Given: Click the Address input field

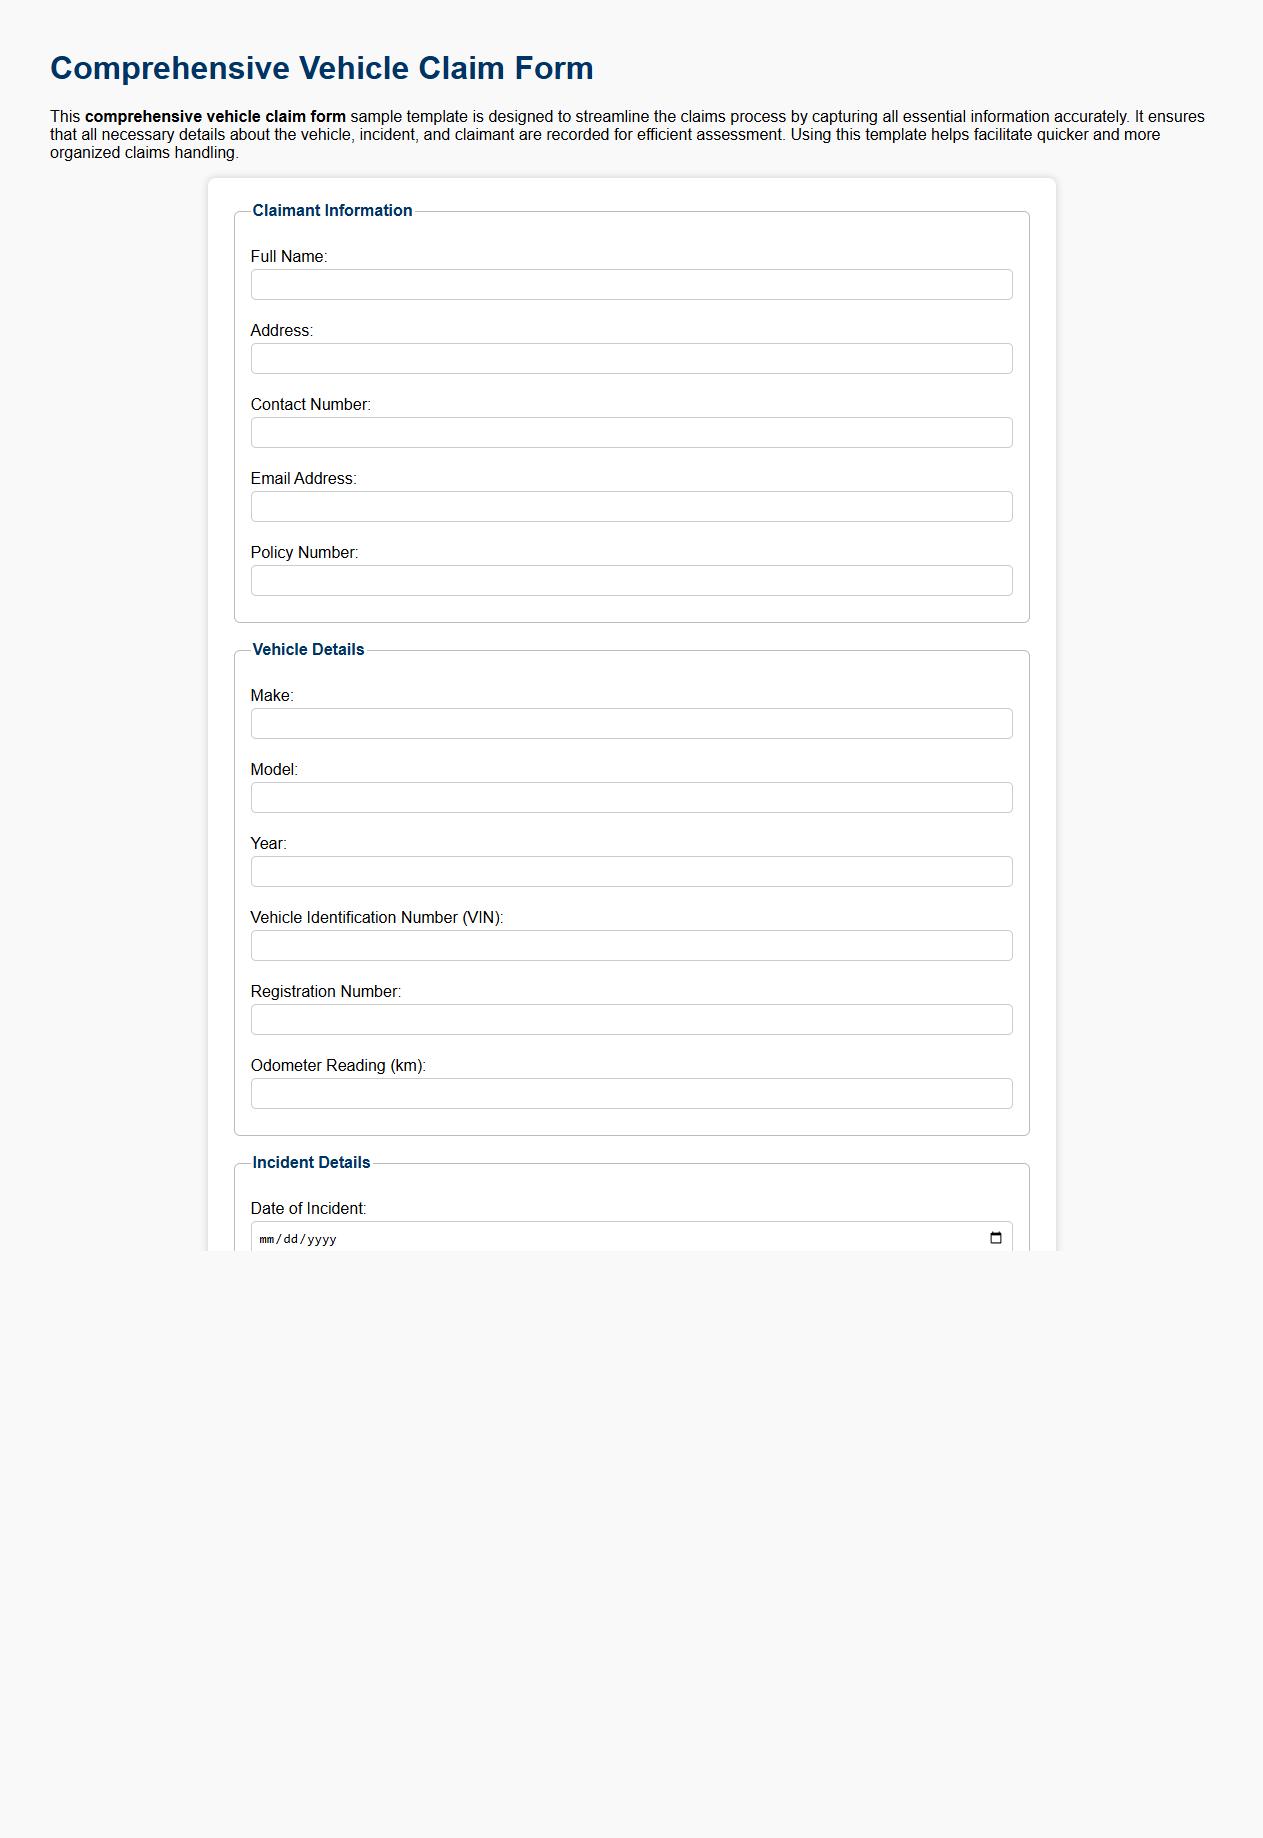Looking at the screenshot, I should (x=630, y=359).
